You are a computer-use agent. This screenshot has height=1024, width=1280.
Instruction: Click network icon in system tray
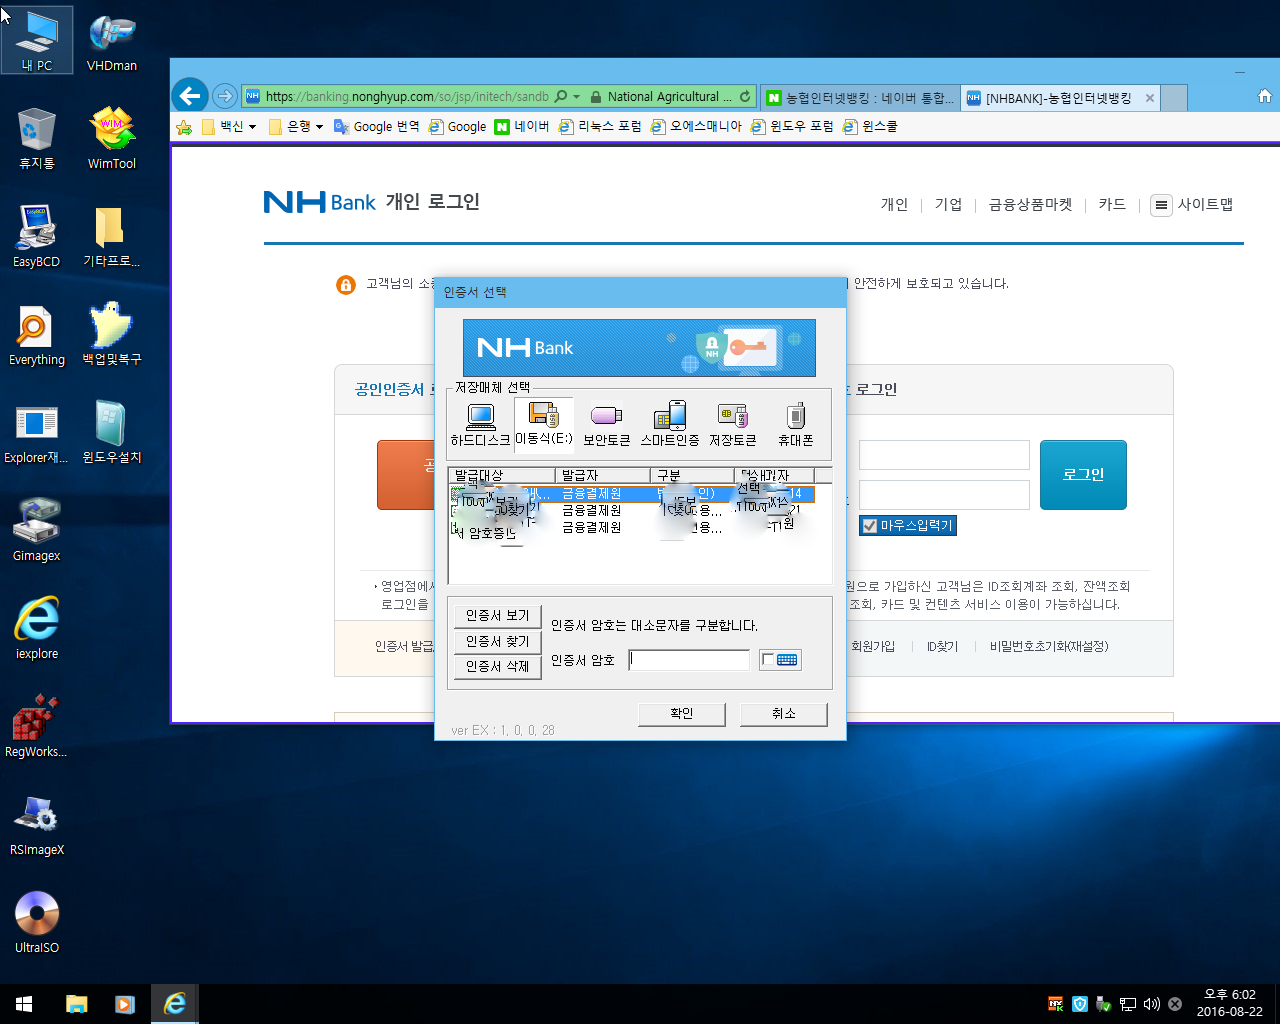[x=1128, y=1004]
